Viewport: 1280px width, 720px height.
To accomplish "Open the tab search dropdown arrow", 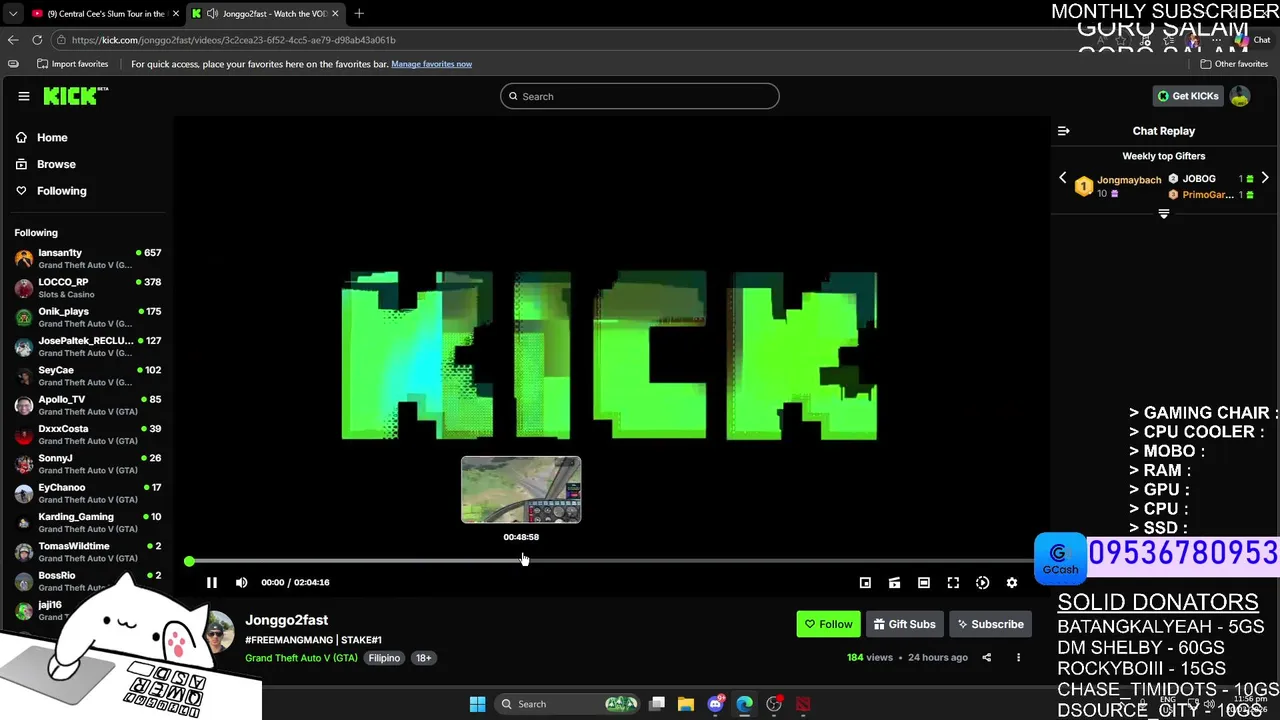I will pos(12,13).
